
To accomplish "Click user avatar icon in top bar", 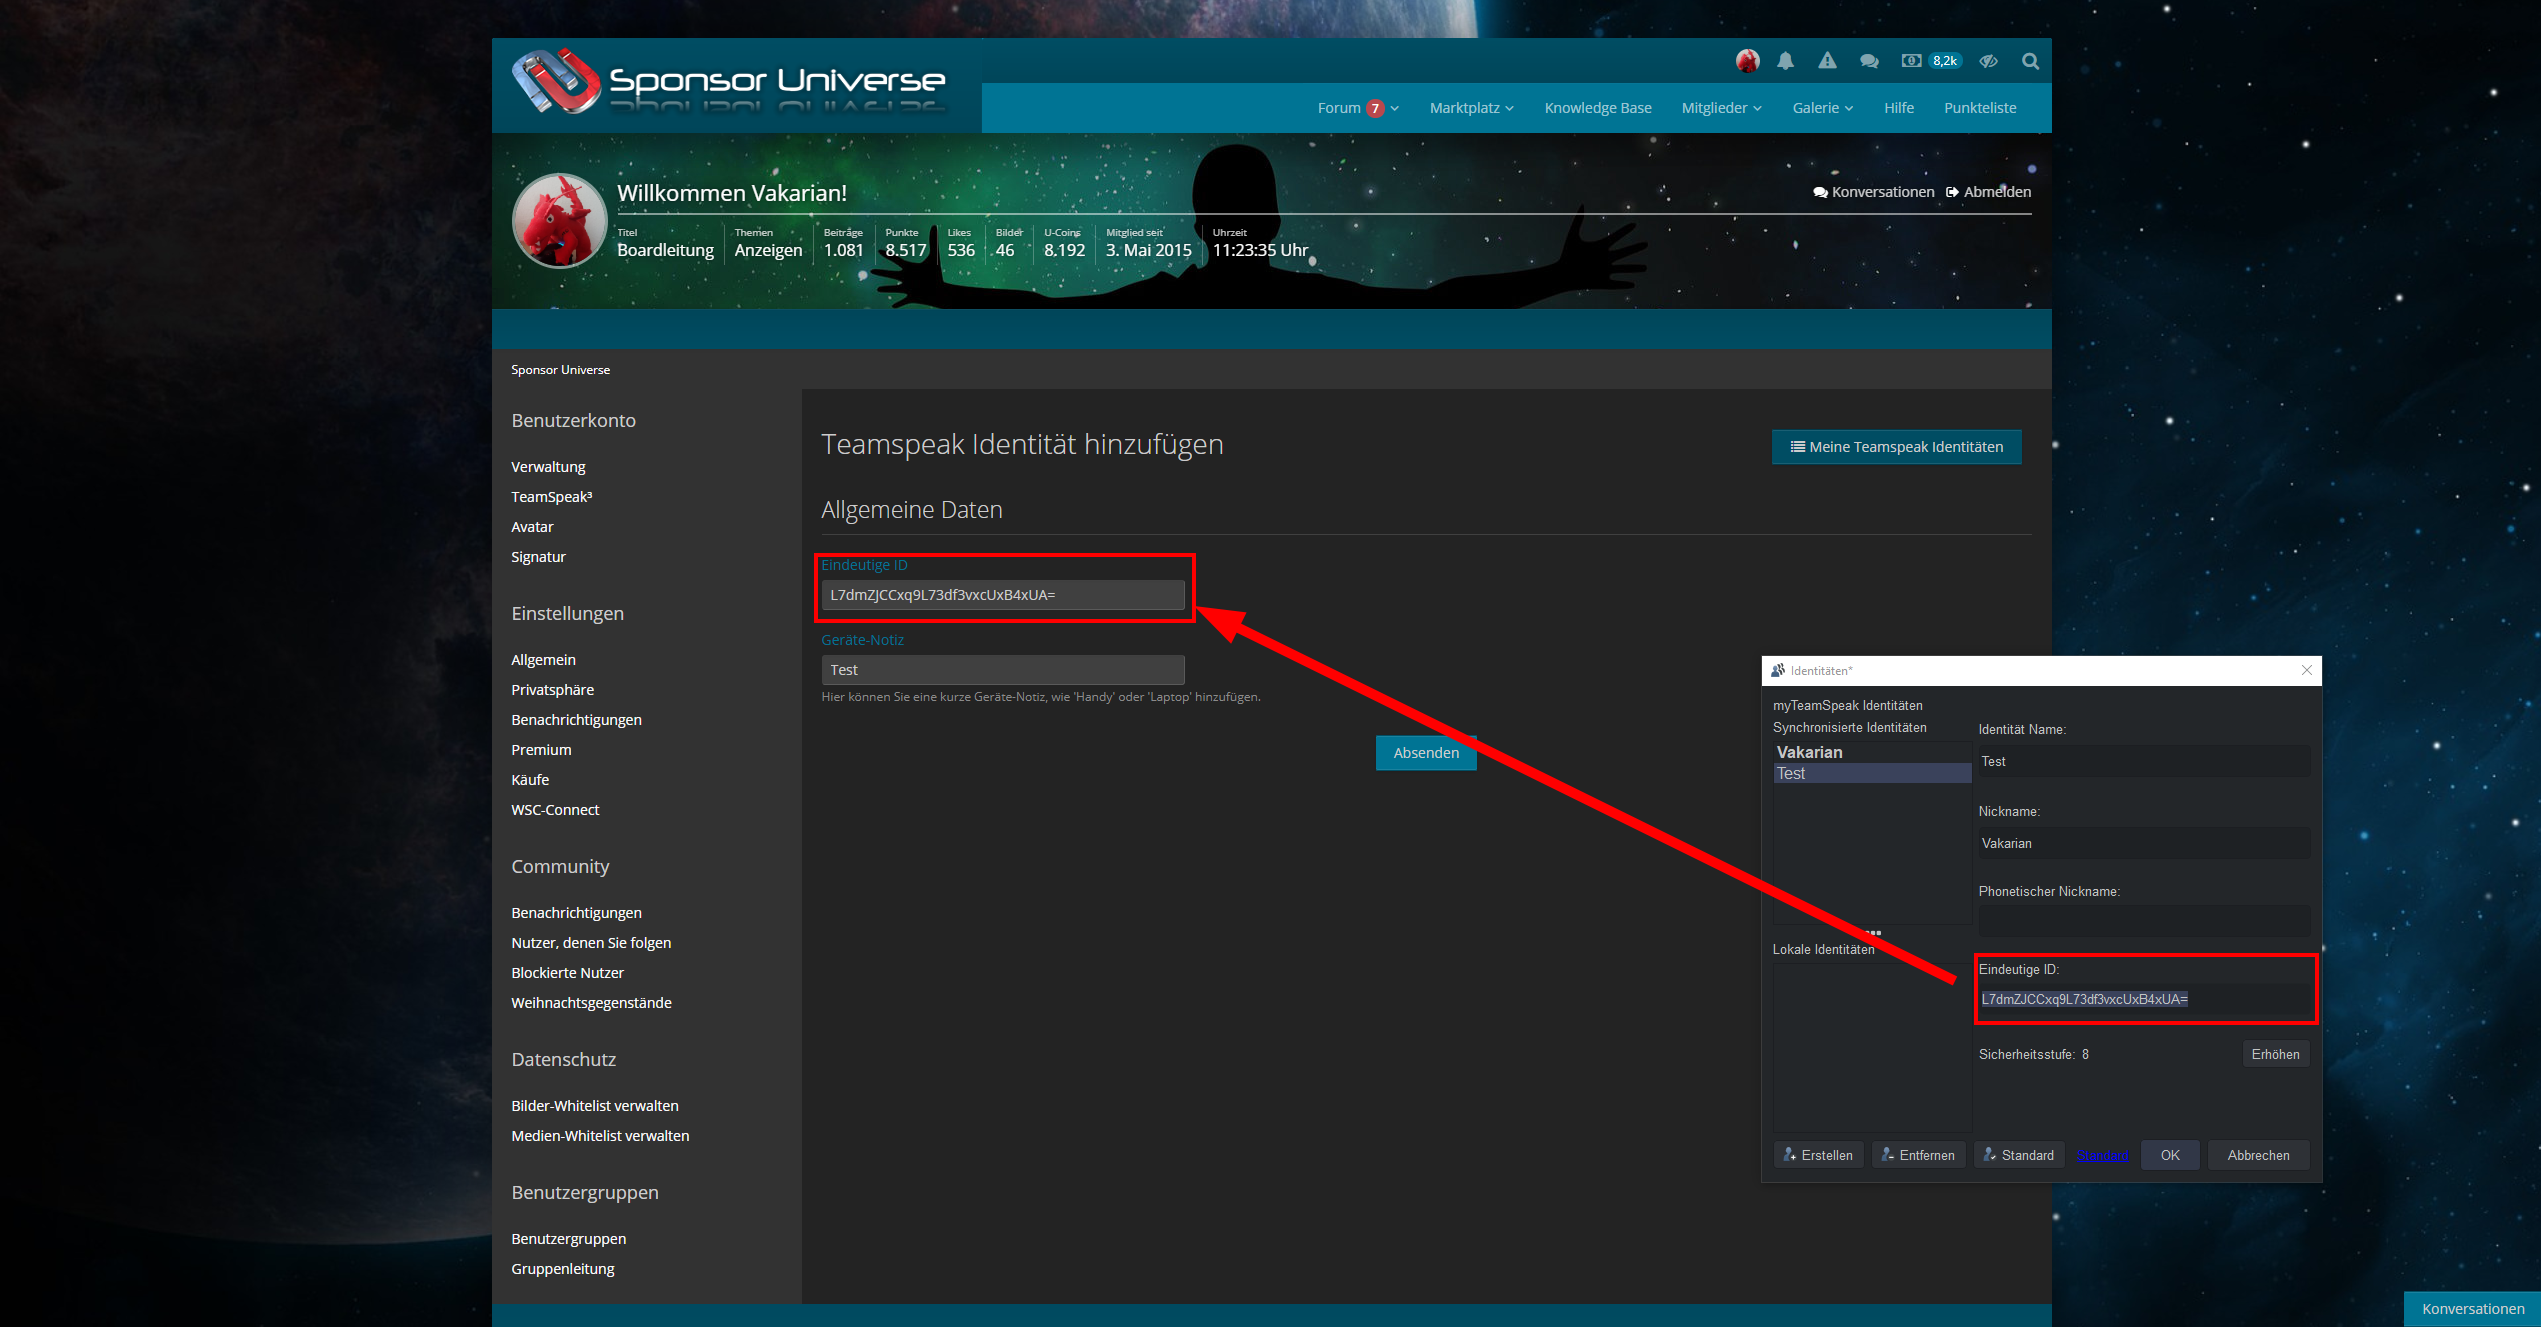I will tap(1747, 61).
